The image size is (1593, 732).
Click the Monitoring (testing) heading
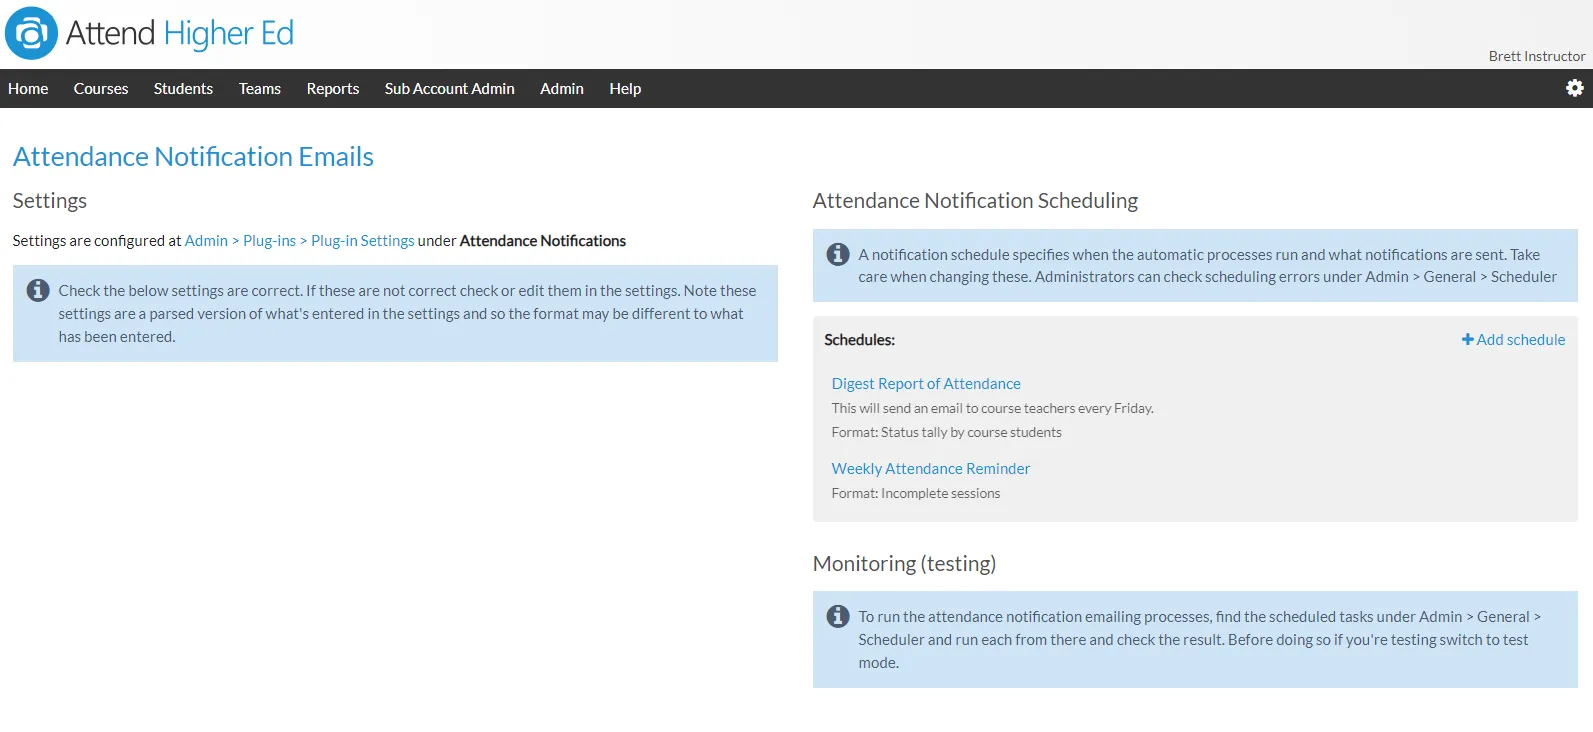tap(904, 563)
